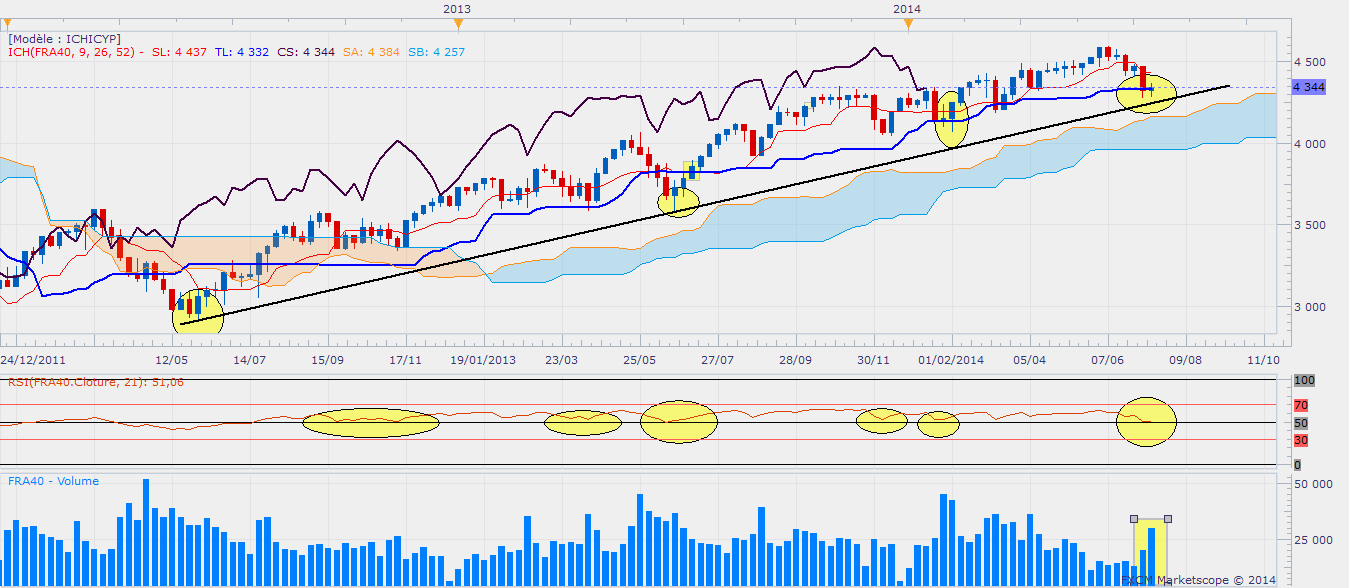This screenshot has height=588, width=1349.
Task: Click the 19/01/2013 date label
Action: 483,358
